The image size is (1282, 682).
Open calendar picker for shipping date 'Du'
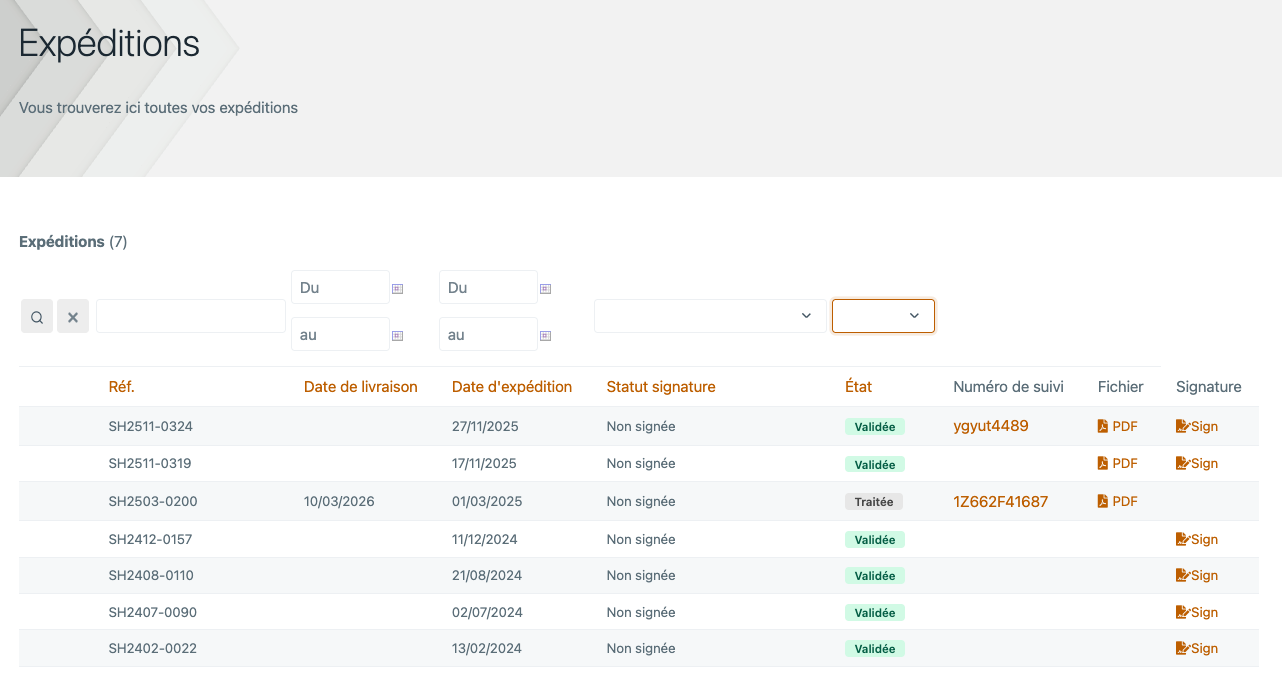pyautogui.click(x=545, y=288)
